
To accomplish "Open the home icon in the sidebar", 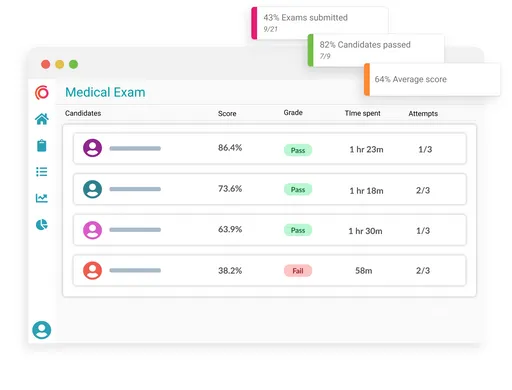I will click(x=42, y=119).
